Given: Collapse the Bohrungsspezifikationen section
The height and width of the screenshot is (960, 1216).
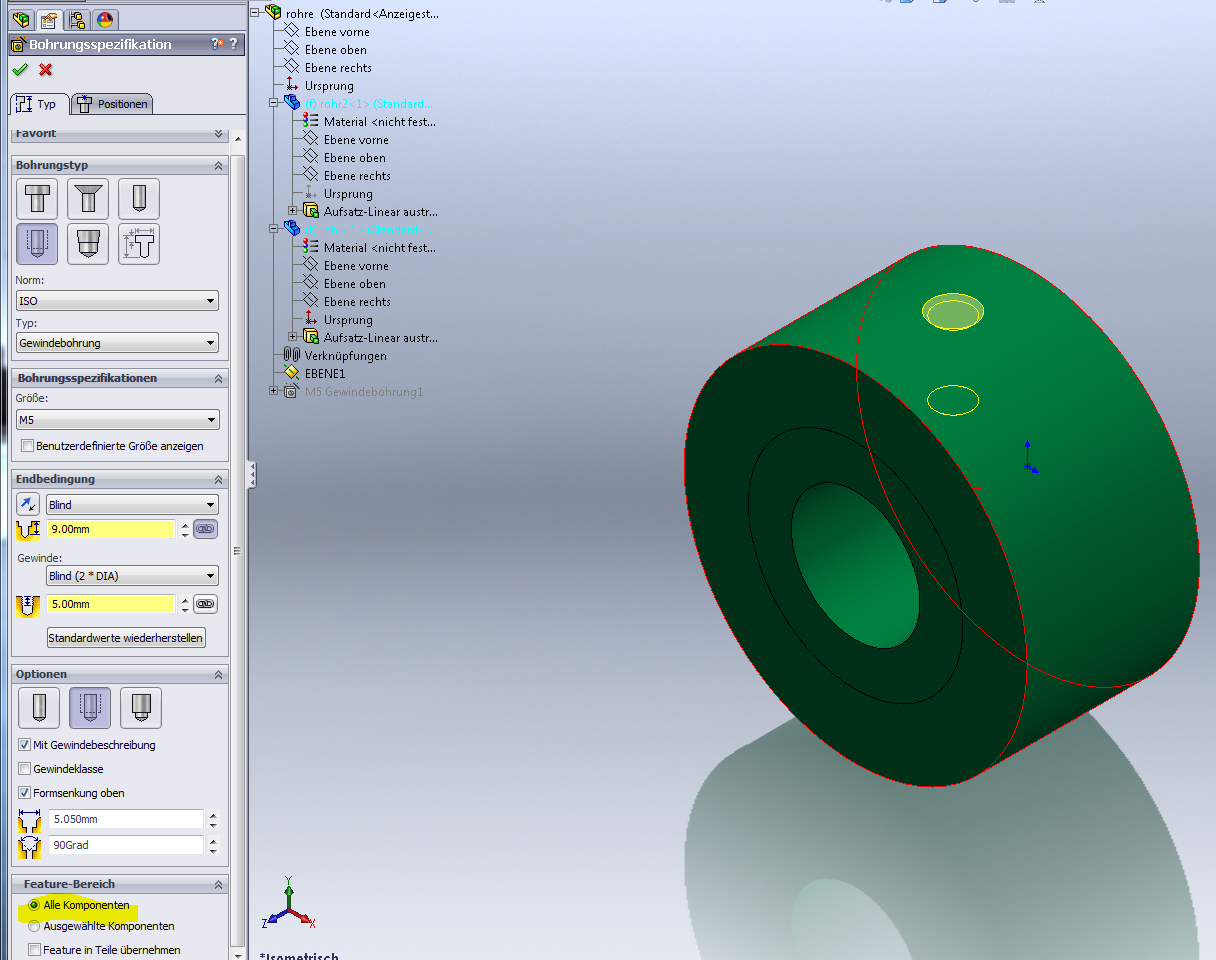Looking at the screenshot, I should coord(218,379).
